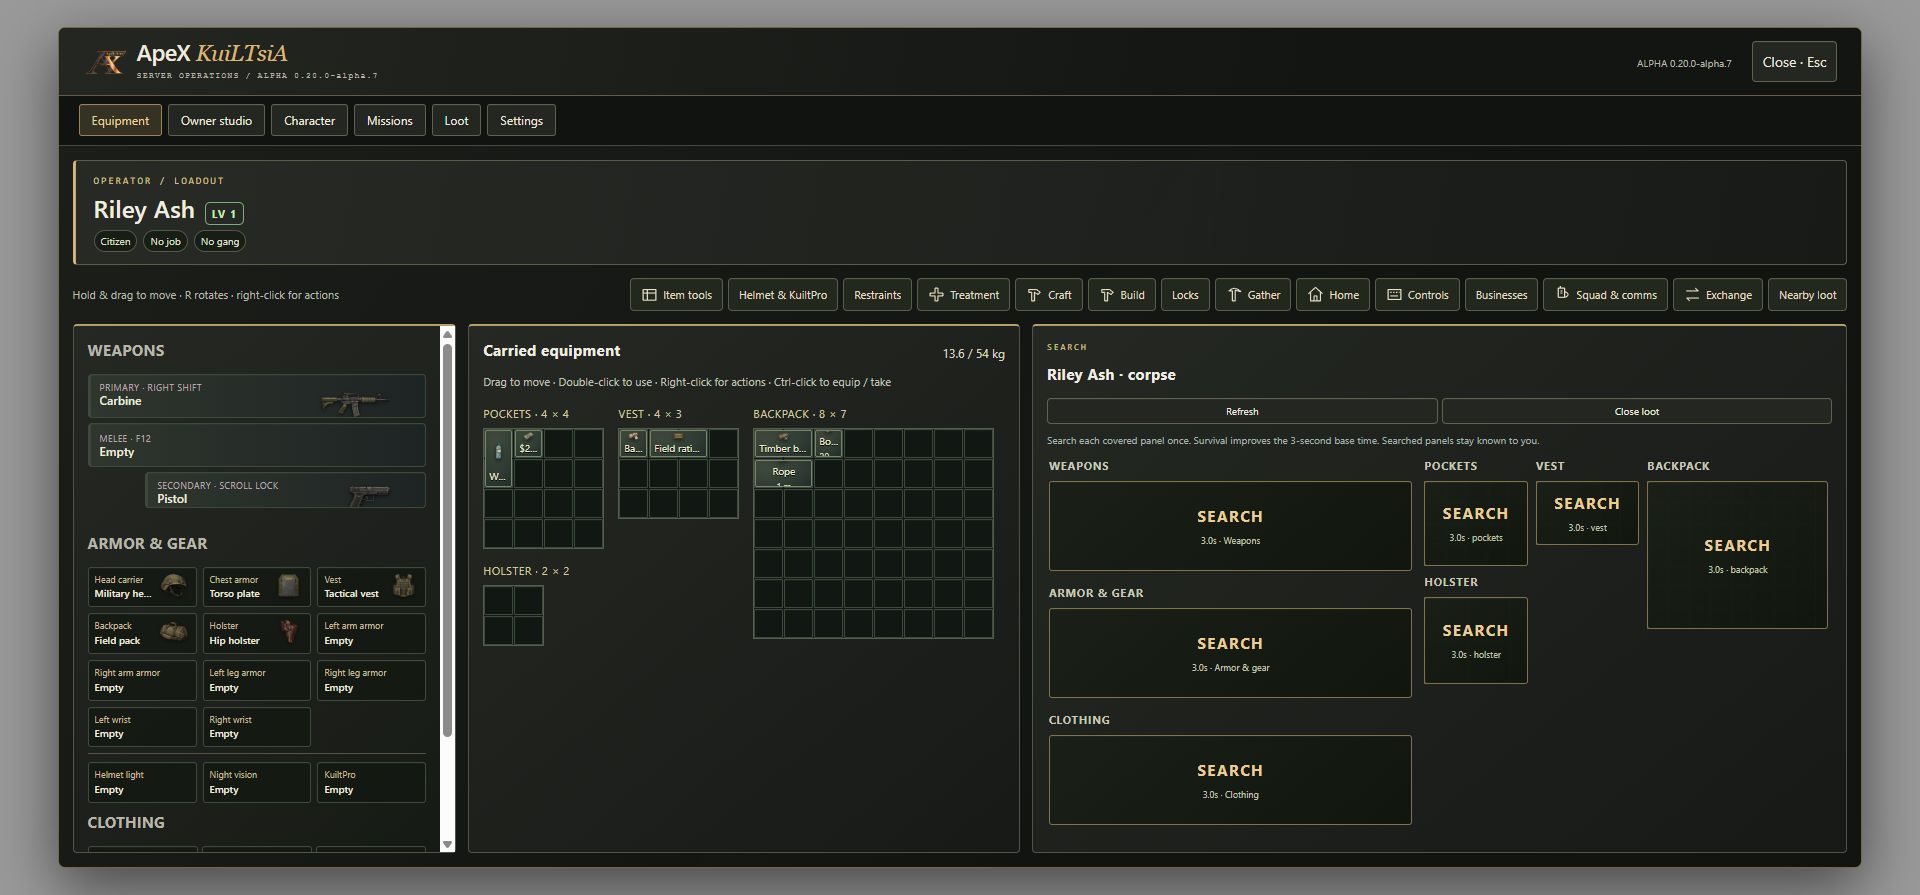This screenshot has height=895, width=1920.
Task: Switch to the Character tab
Action: tap(309, 121)
